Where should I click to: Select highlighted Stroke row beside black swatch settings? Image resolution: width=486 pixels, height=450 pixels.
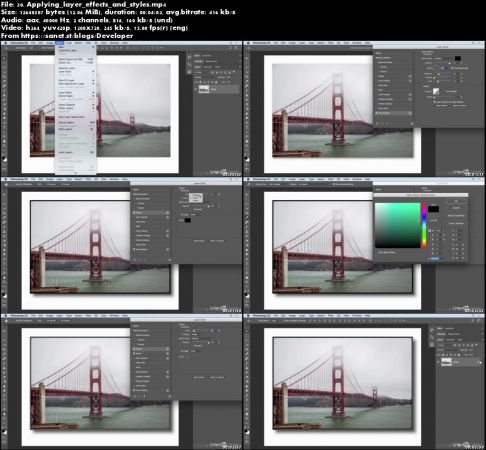point(151,212)
